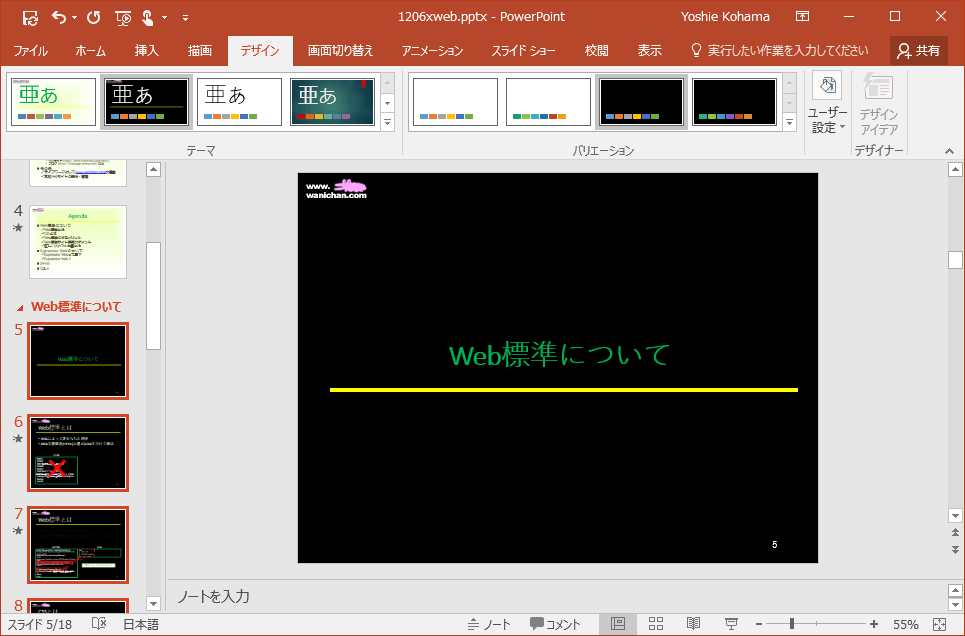
Task: Click the animation star beside slide 4
Action: 18,228
